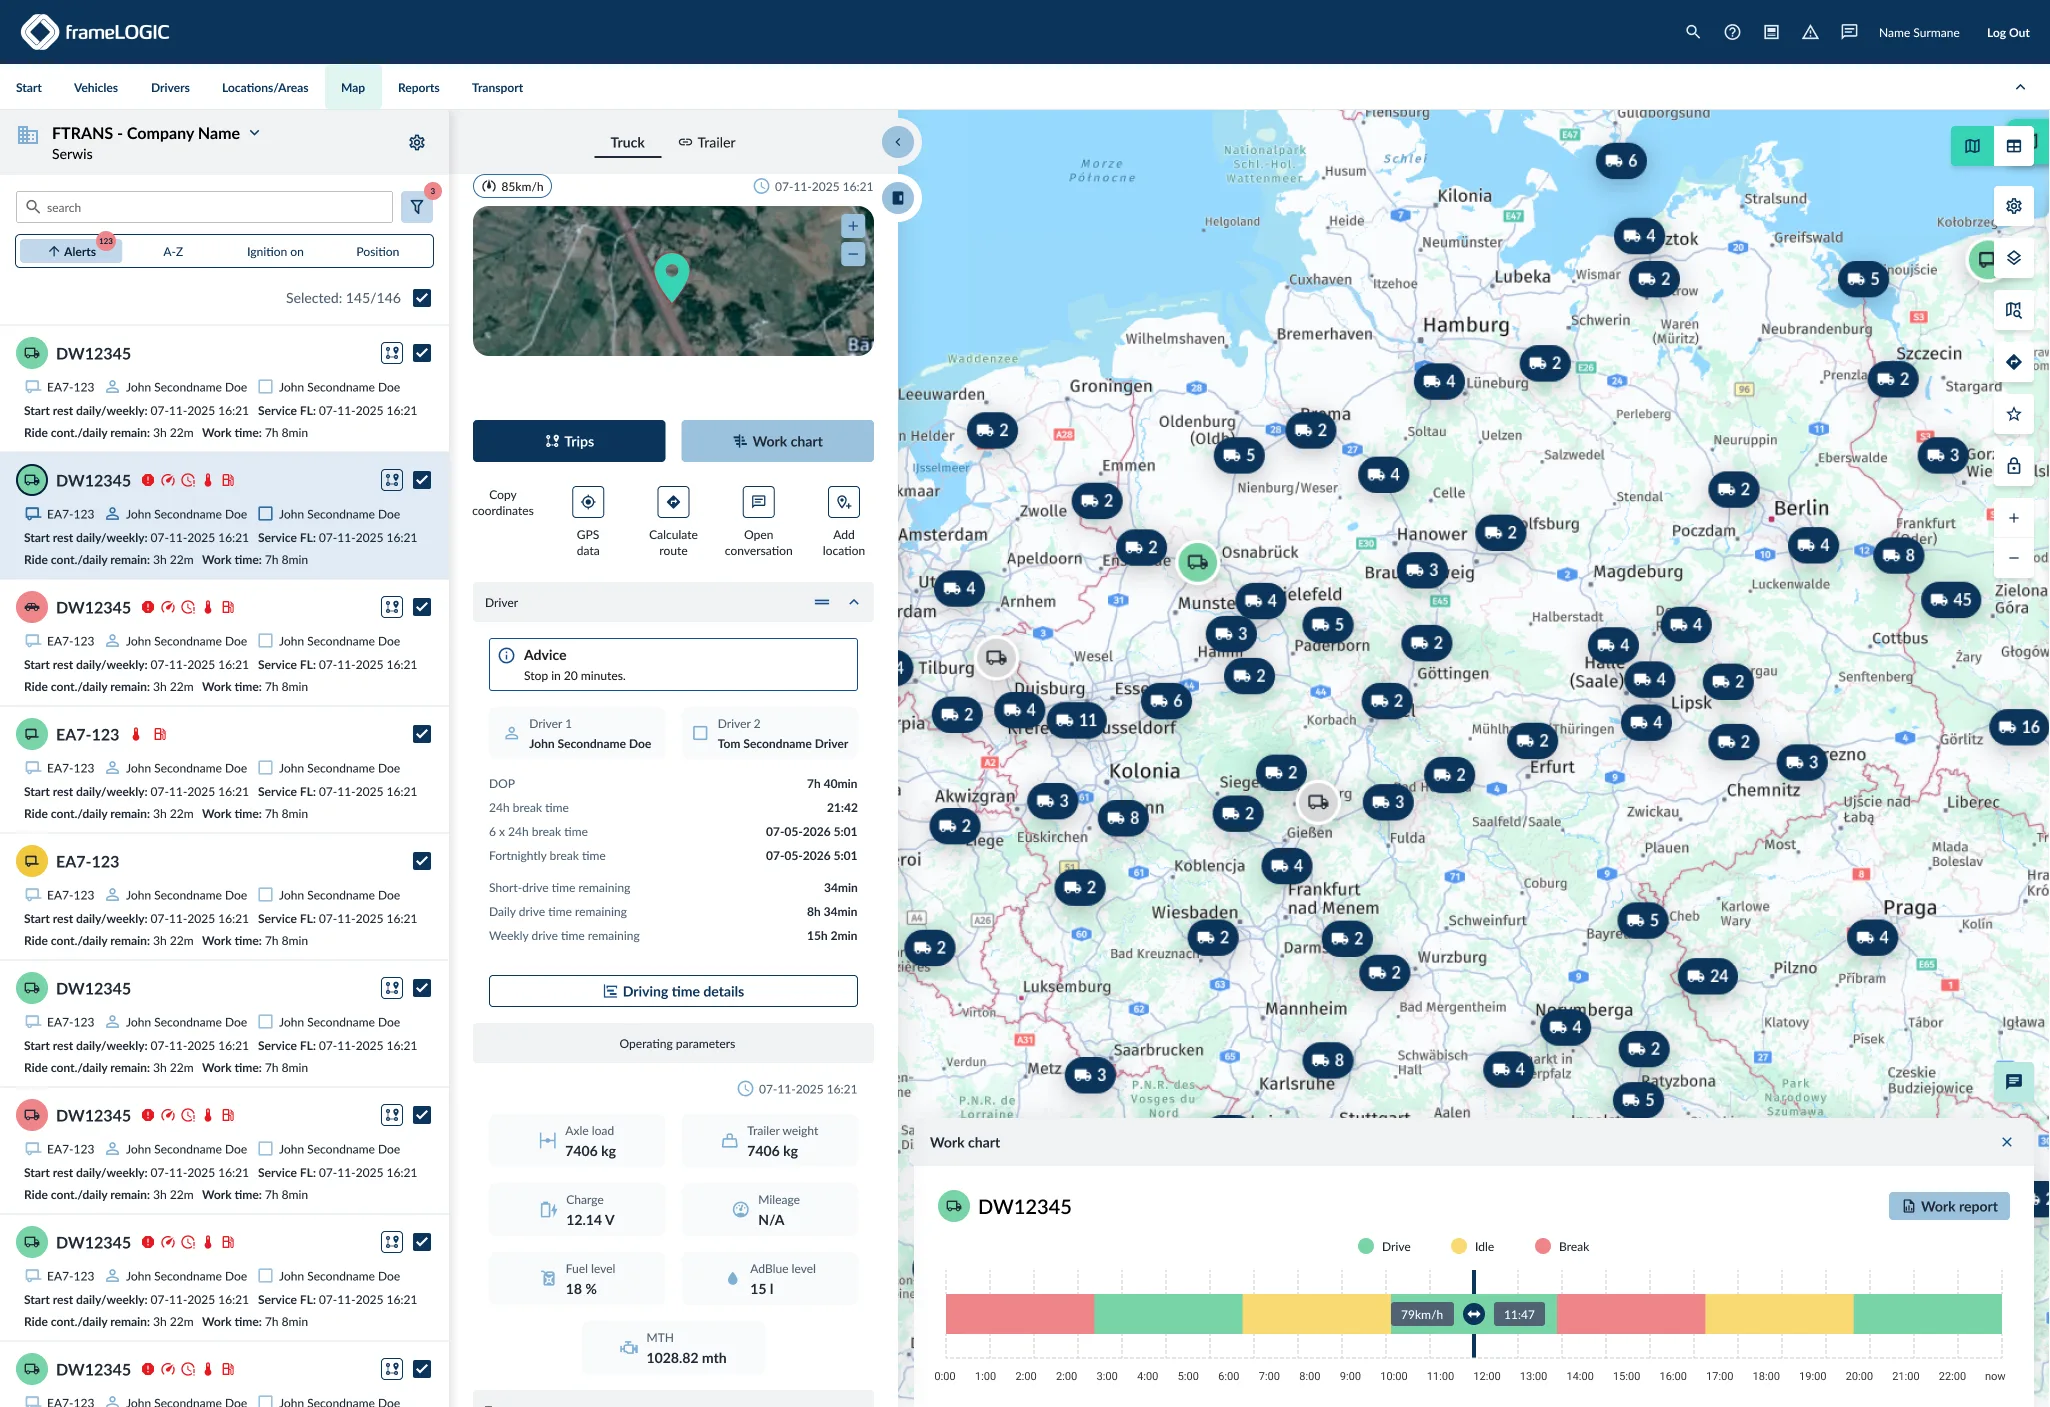
Task: Sort vehicles by Ignition on
Action: (x=275, y=252)
